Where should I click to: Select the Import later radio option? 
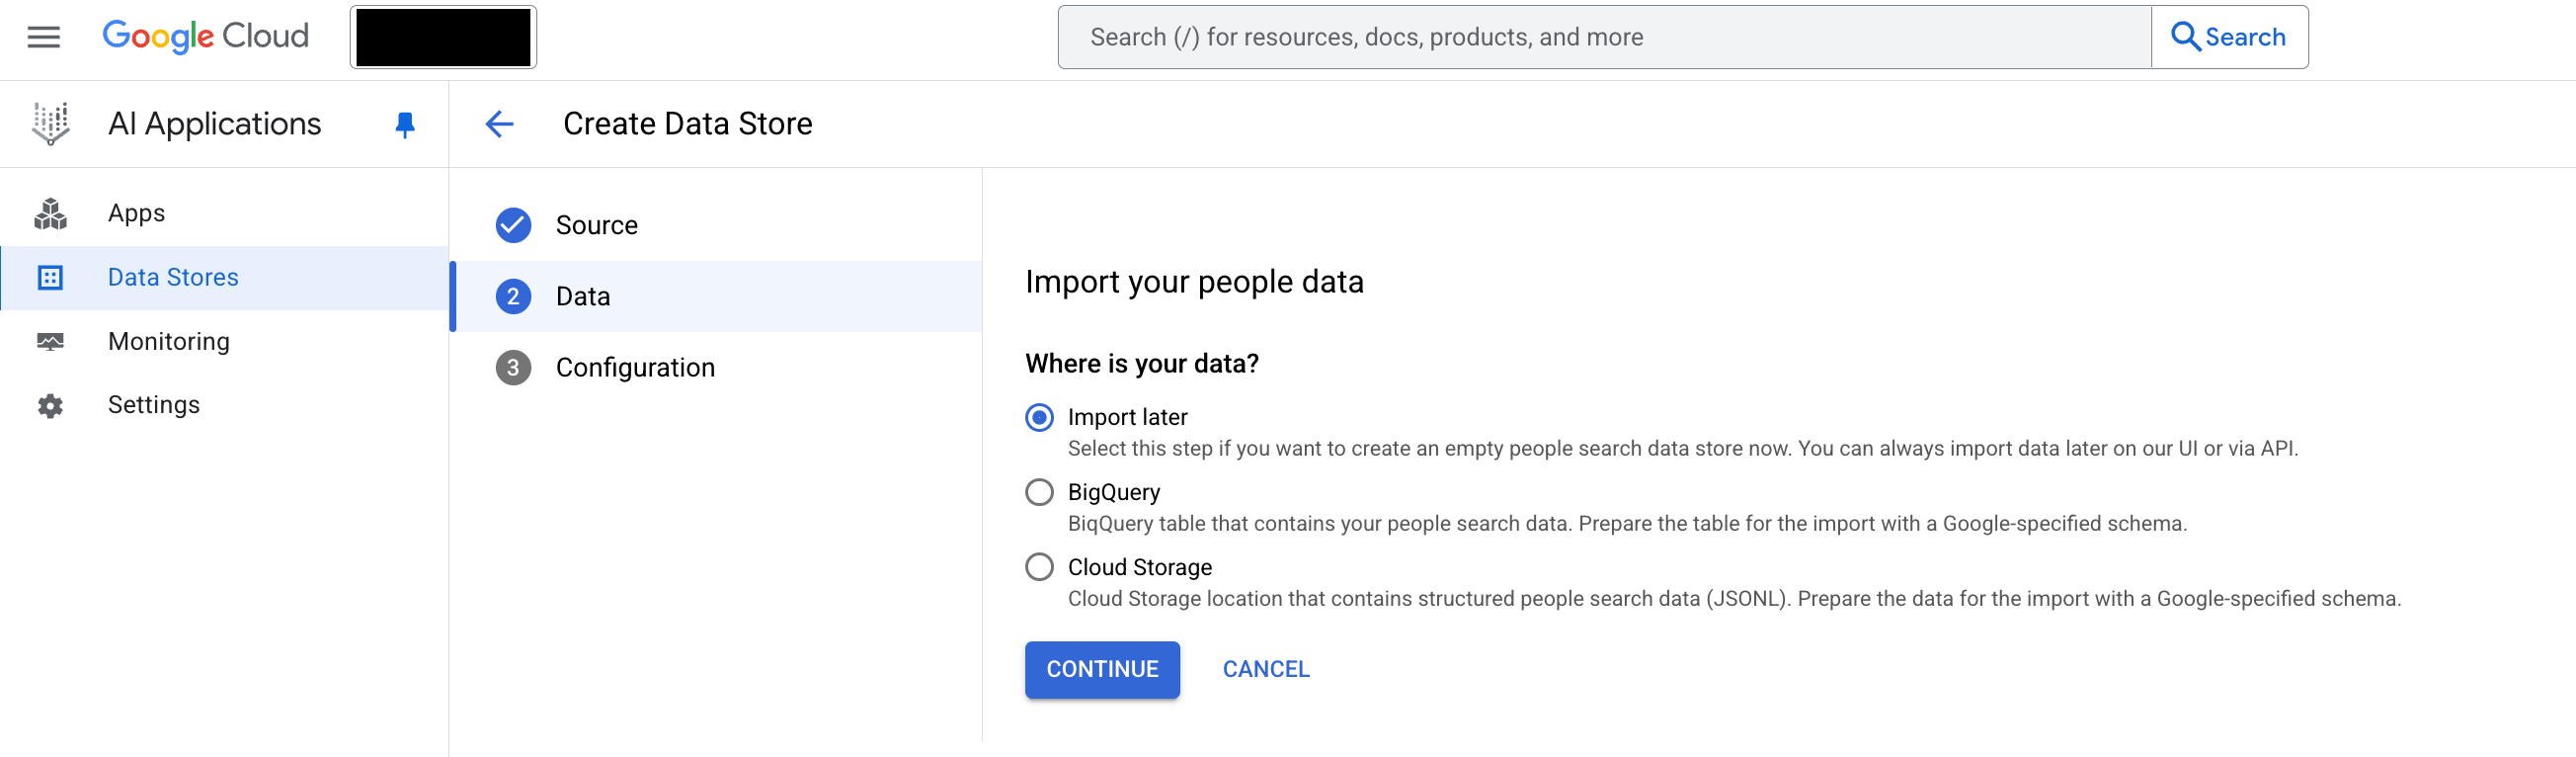[x=1039, y=417]
